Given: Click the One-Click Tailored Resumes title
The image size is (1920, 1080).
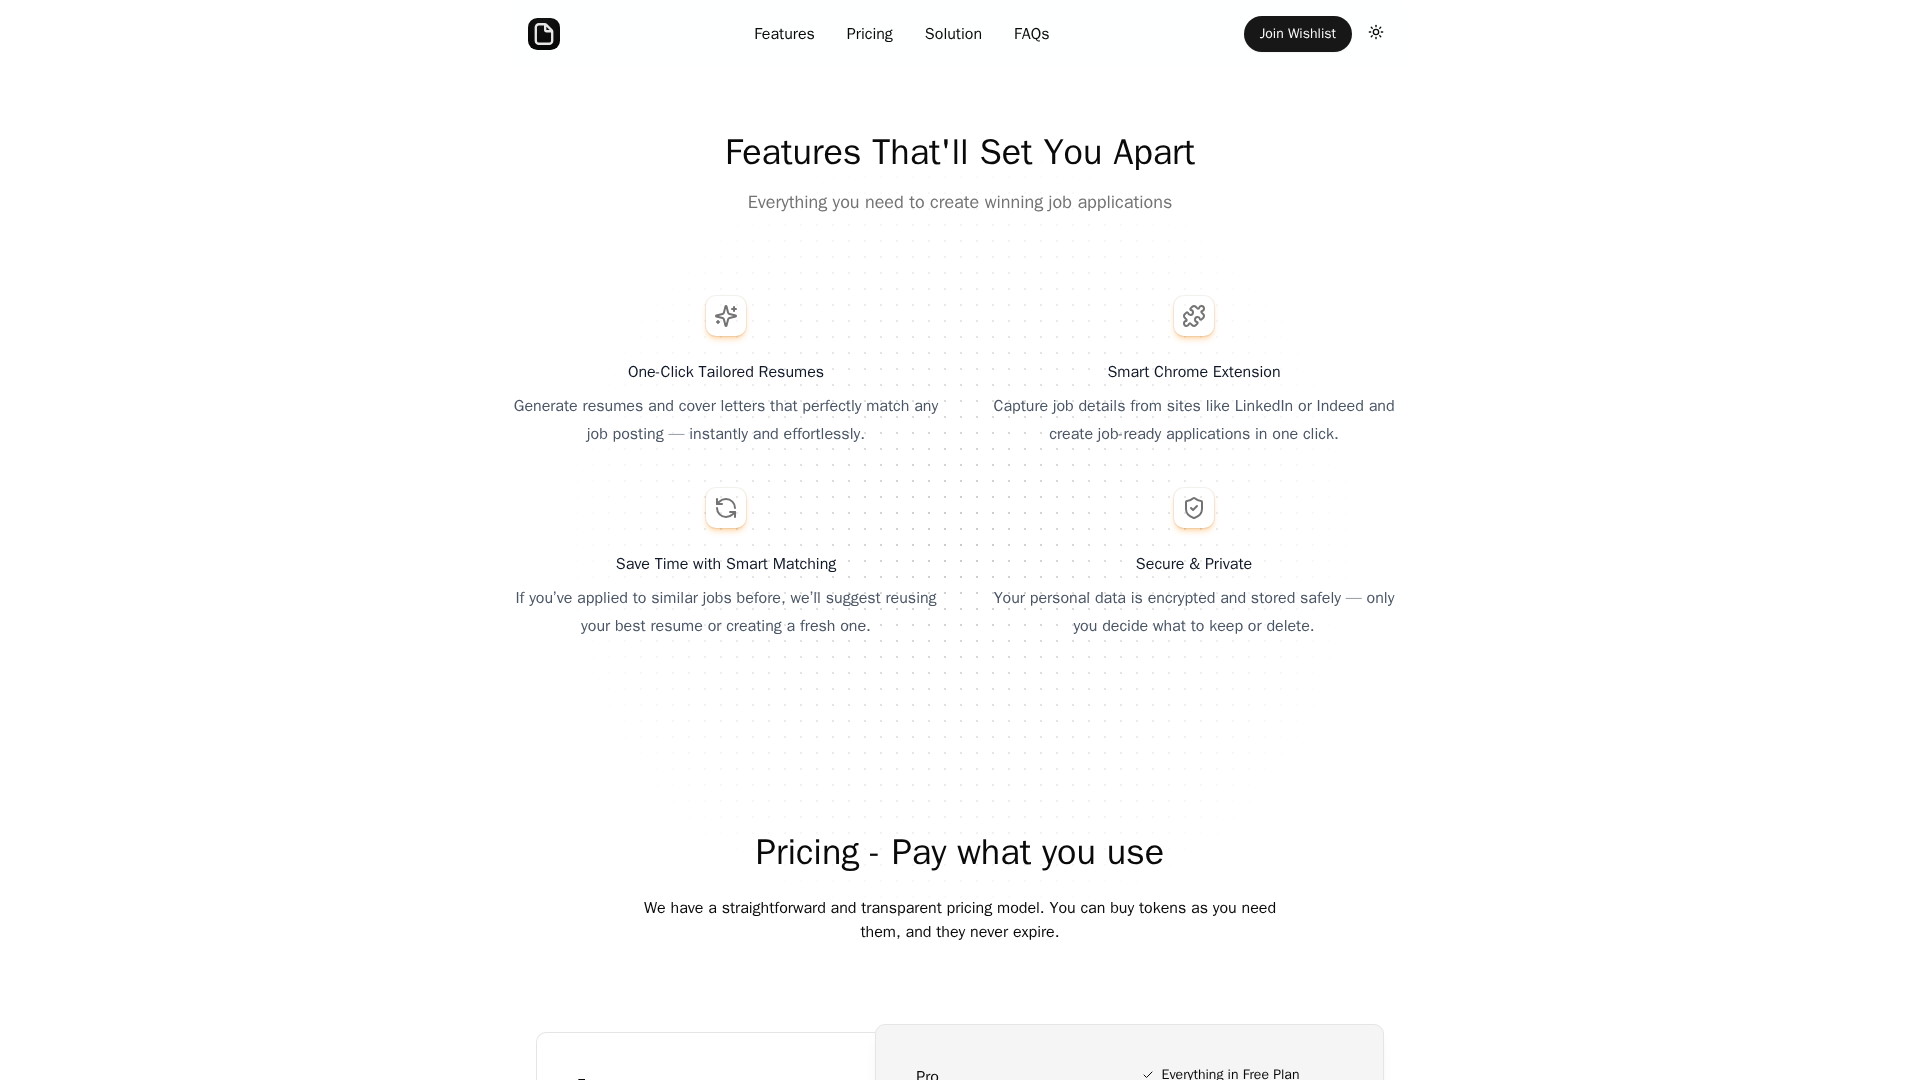Looking at the screenshot, I should (726, 372).
